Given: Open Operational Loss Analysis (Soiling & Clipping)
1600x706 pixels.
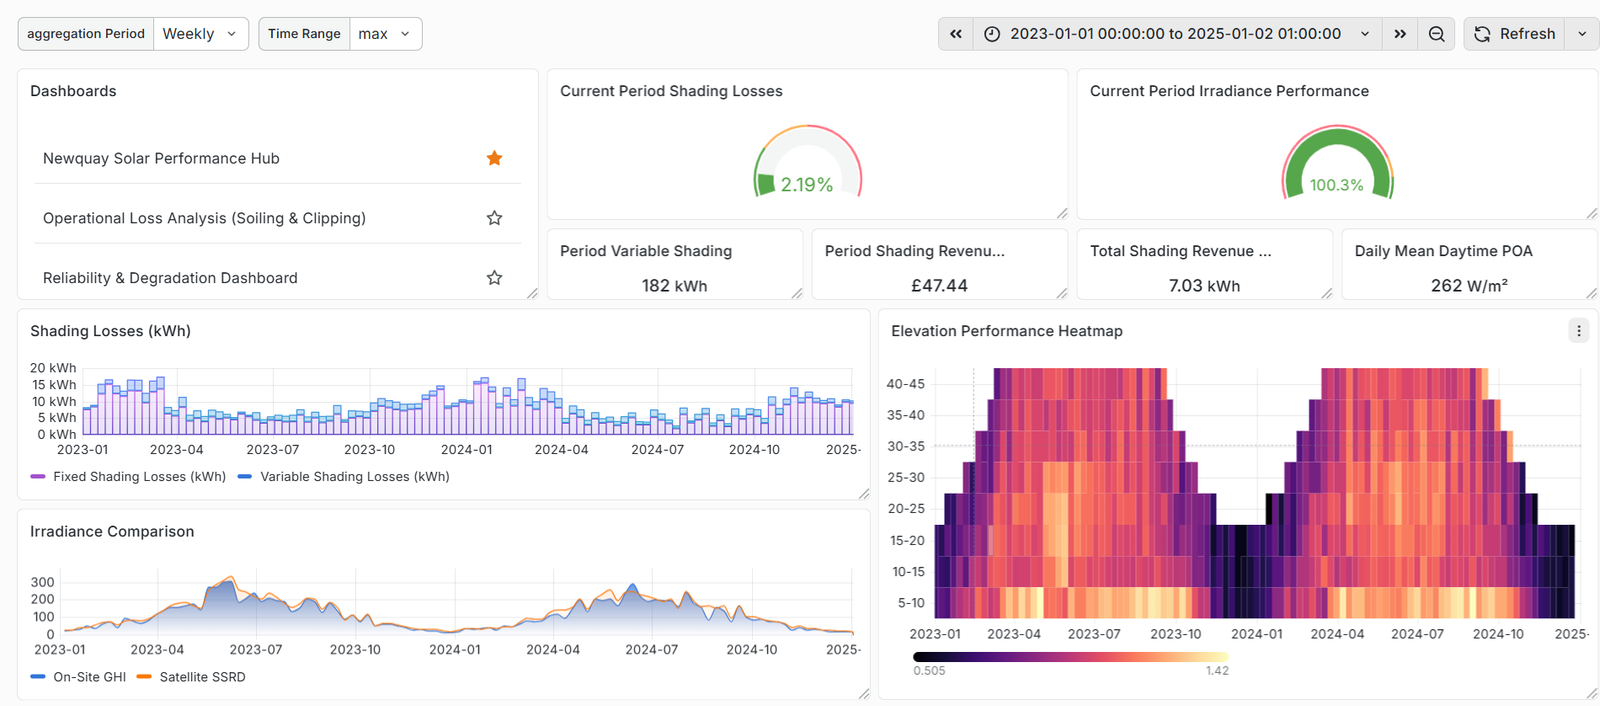Looking at the screenshot, I should [x=204, y=218].
